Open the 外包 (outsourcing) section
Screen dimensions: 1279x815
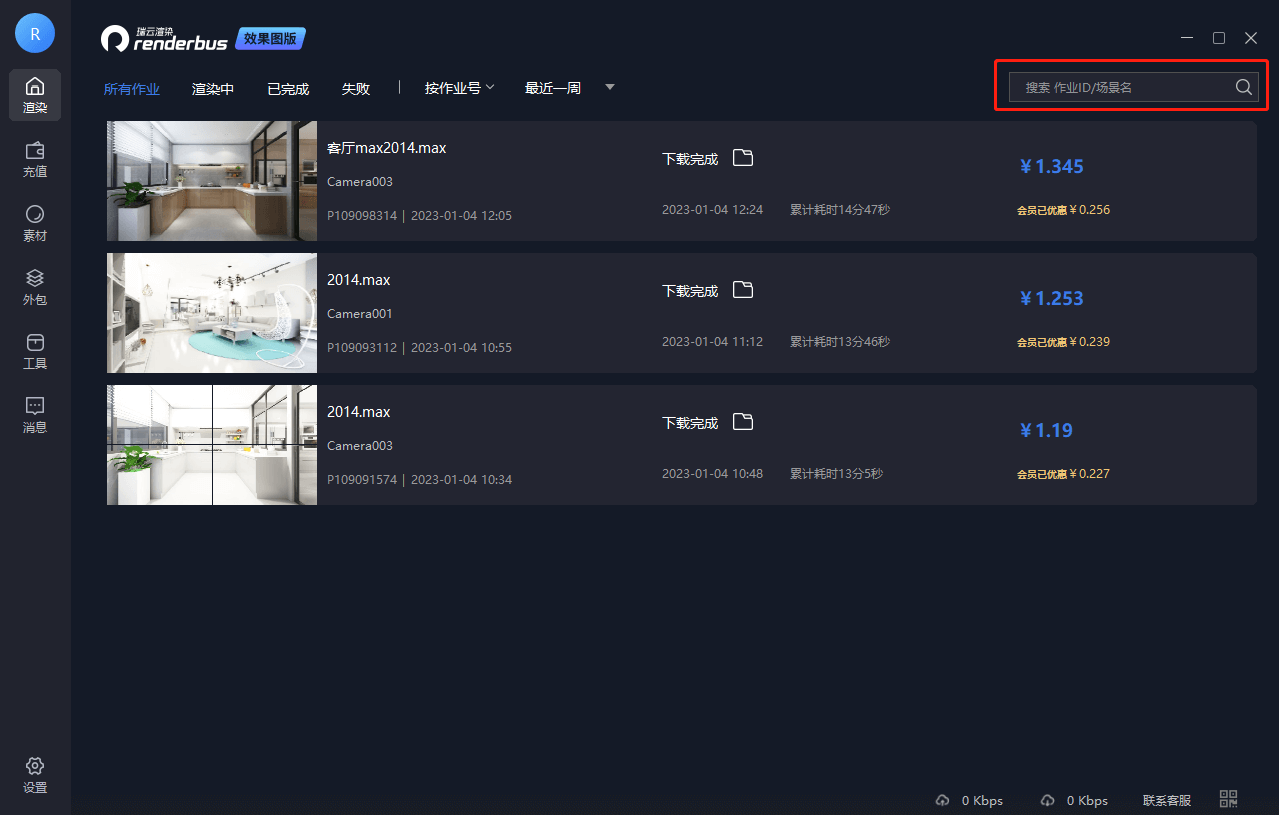pos(35,287)
